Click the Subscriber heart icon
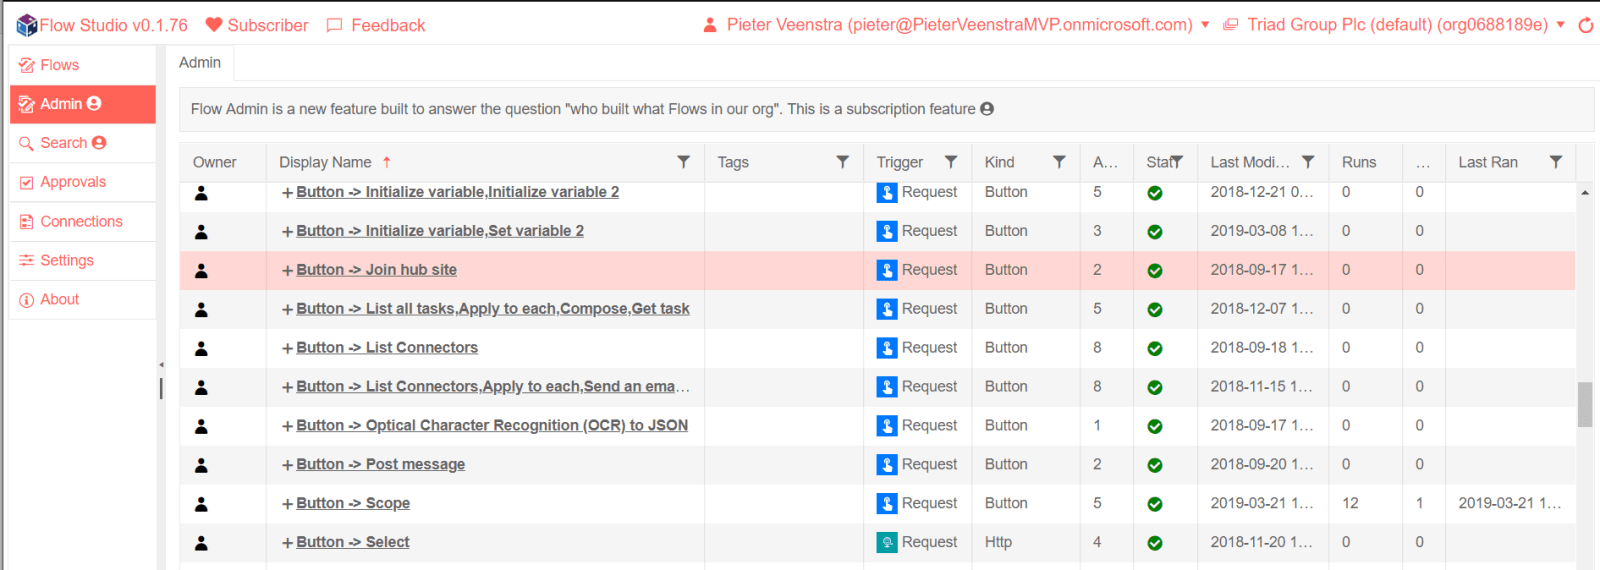Viewport: 1600px width, 570px height. pyautogui.click(x=214, y=25)
